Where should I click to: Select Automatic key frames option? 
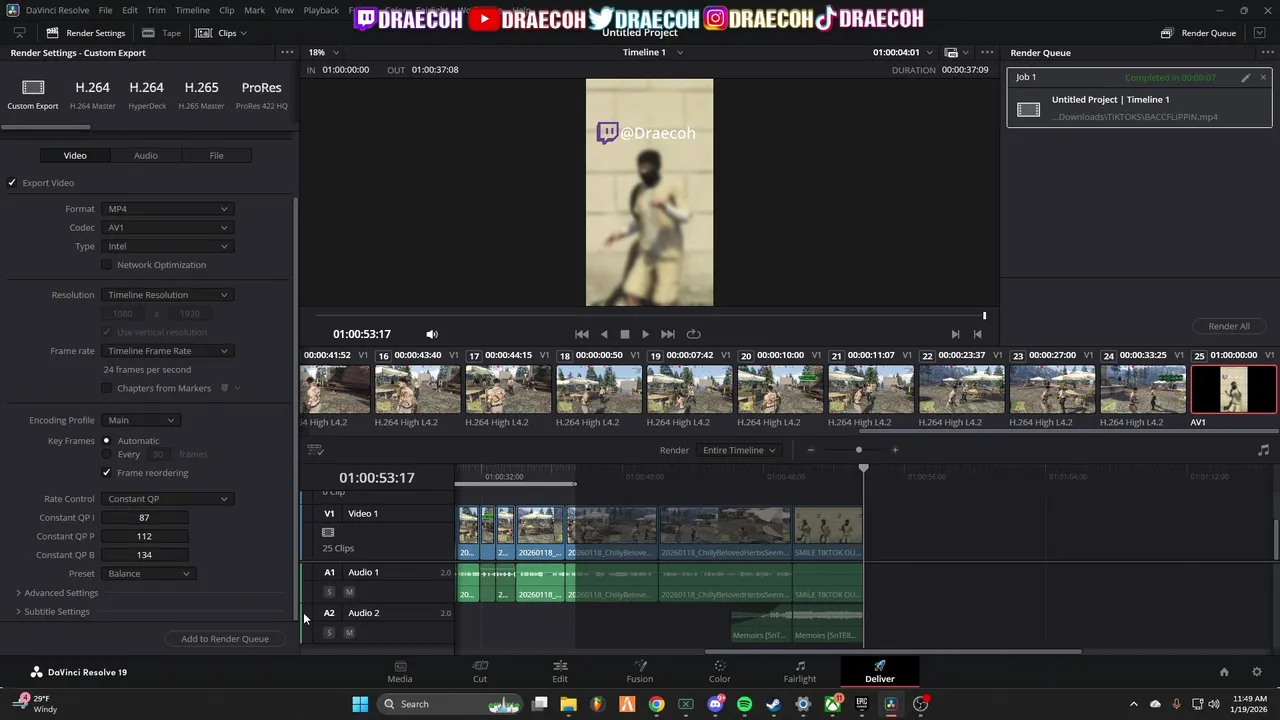106,441
